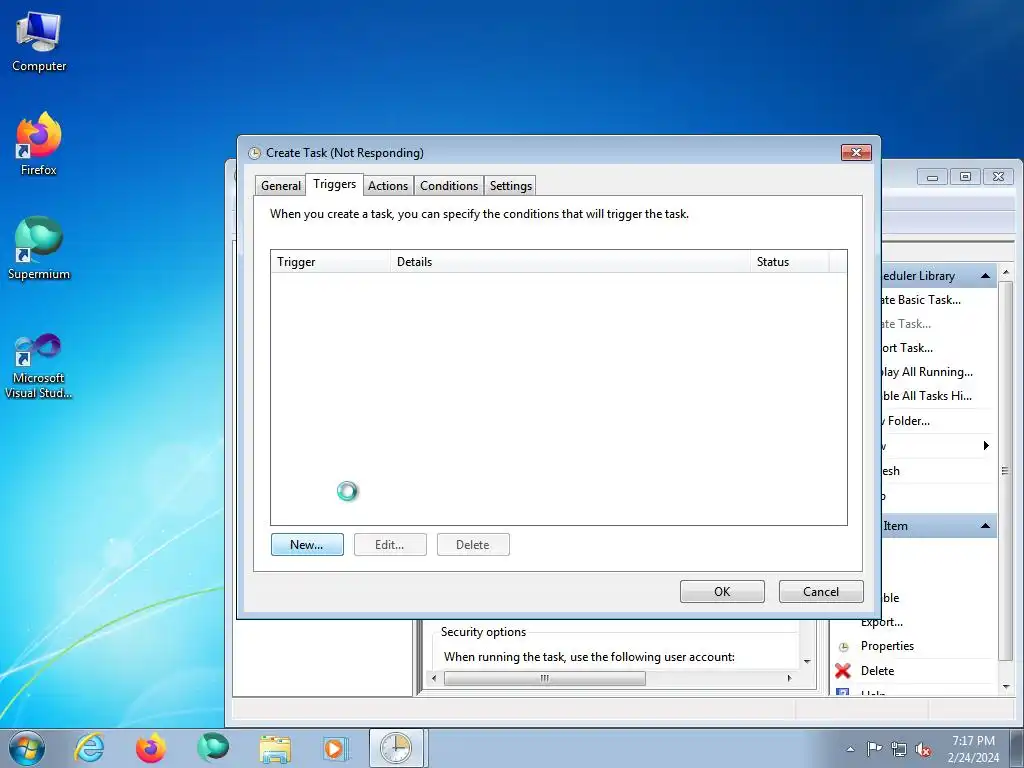Click the red X Delete icon in the Actions pane
This screenshot has height=768, width=1024.
pos(843,671)
